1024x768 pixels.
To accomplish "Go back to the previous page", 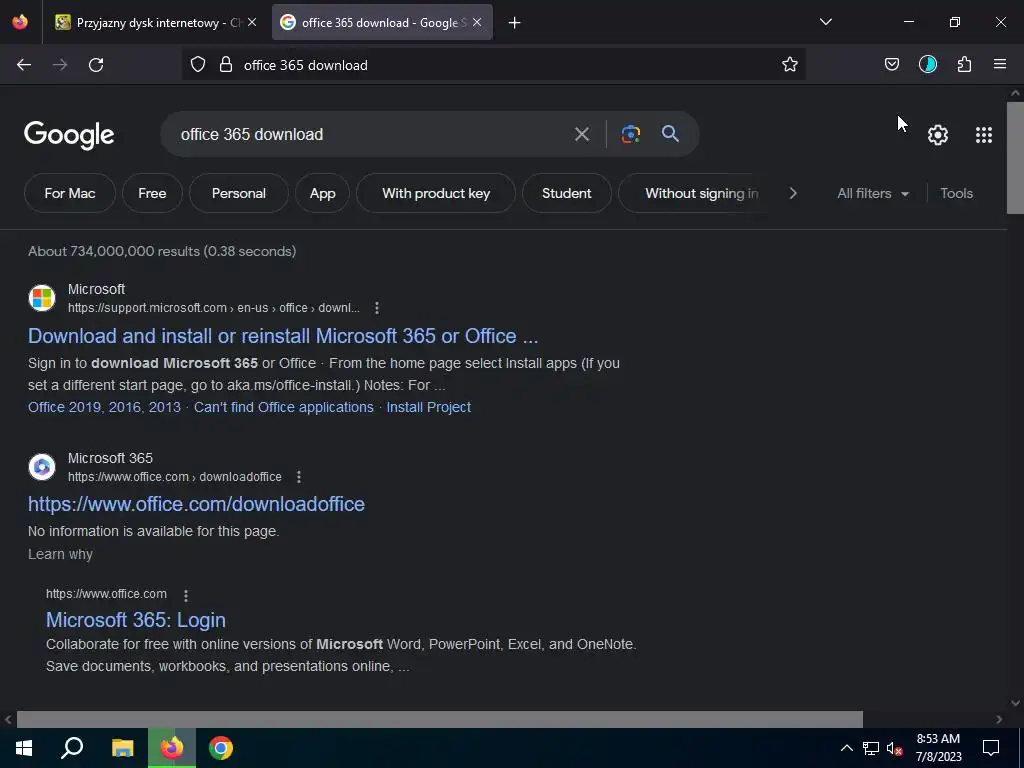I will click(x=24, y=65).
